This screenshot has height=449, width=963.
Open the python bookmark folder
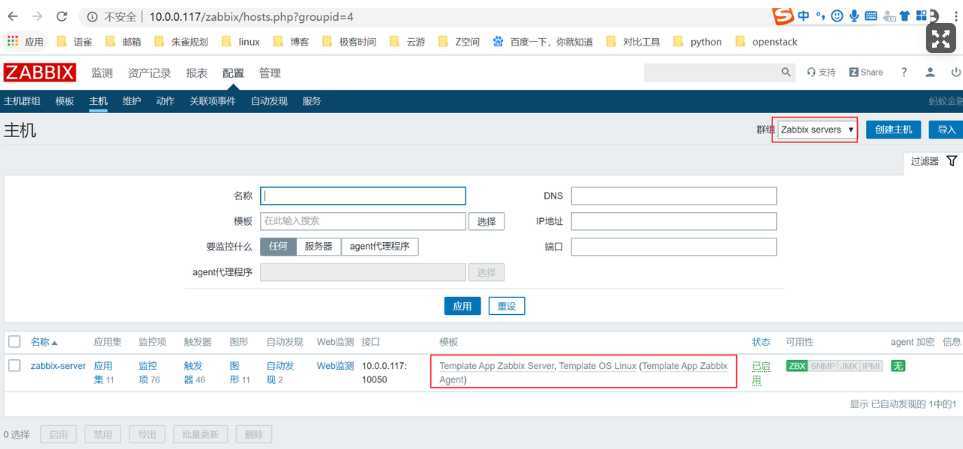[698, 42]
